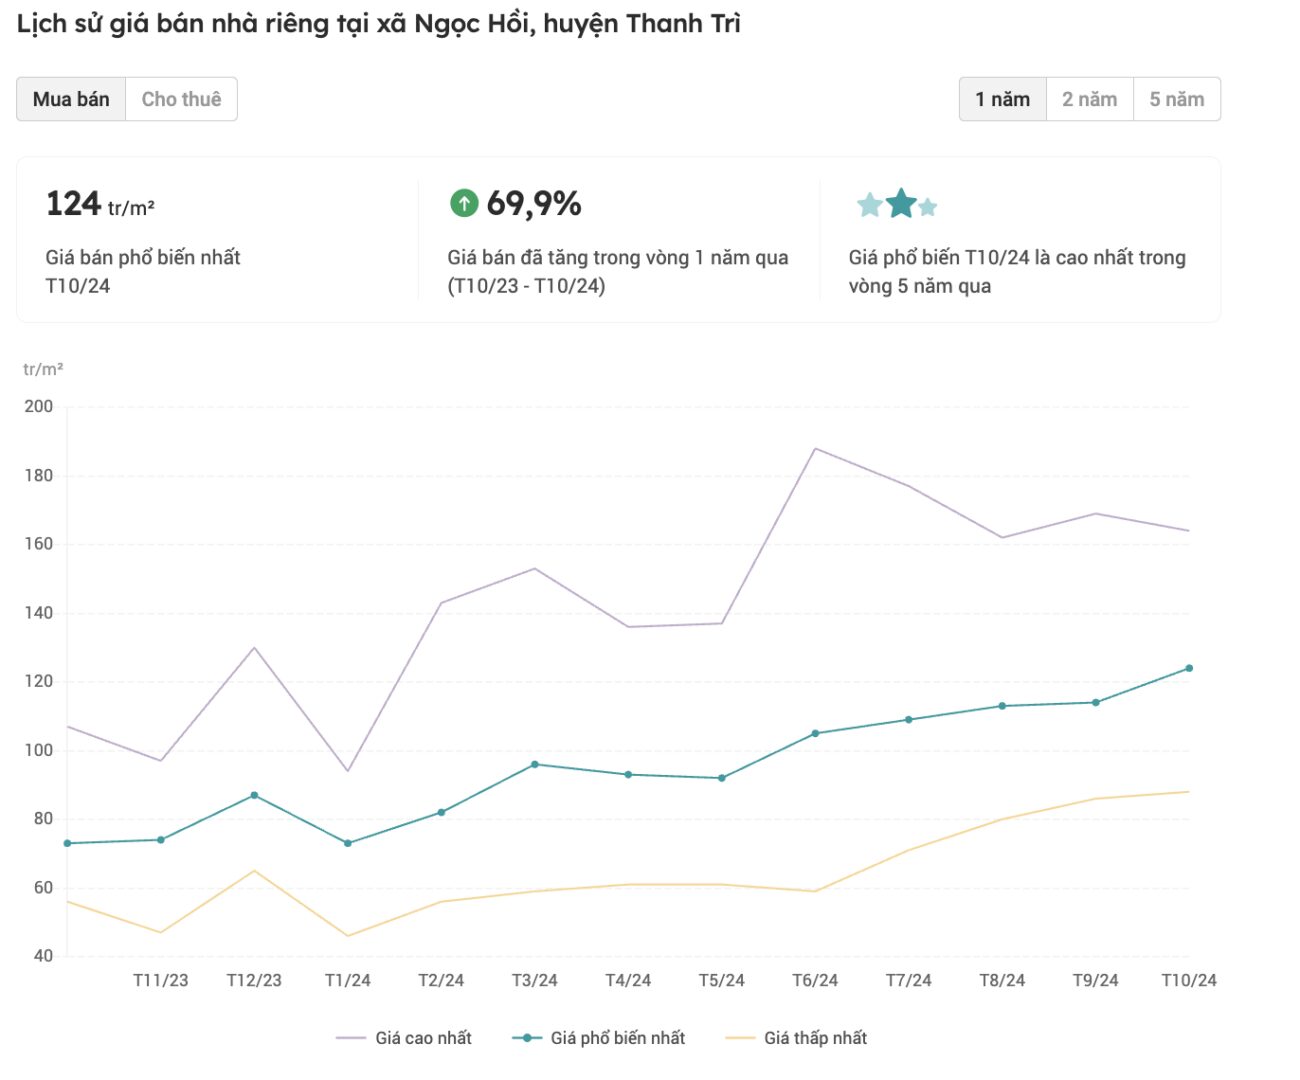The image size is (1300, 1080).
Task: Click the 69,9% price increase figure
Action: click(x=534, y=204)
